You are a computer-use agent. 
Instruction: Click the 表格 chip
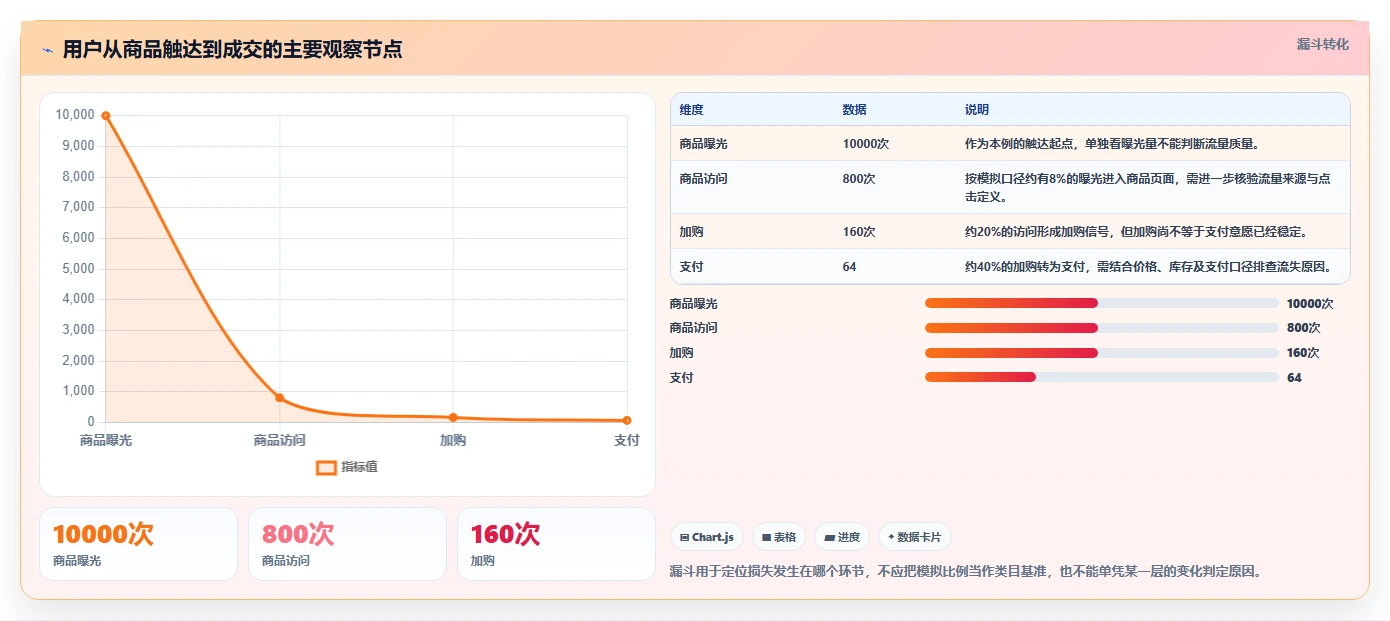click(x=779, y=537)
